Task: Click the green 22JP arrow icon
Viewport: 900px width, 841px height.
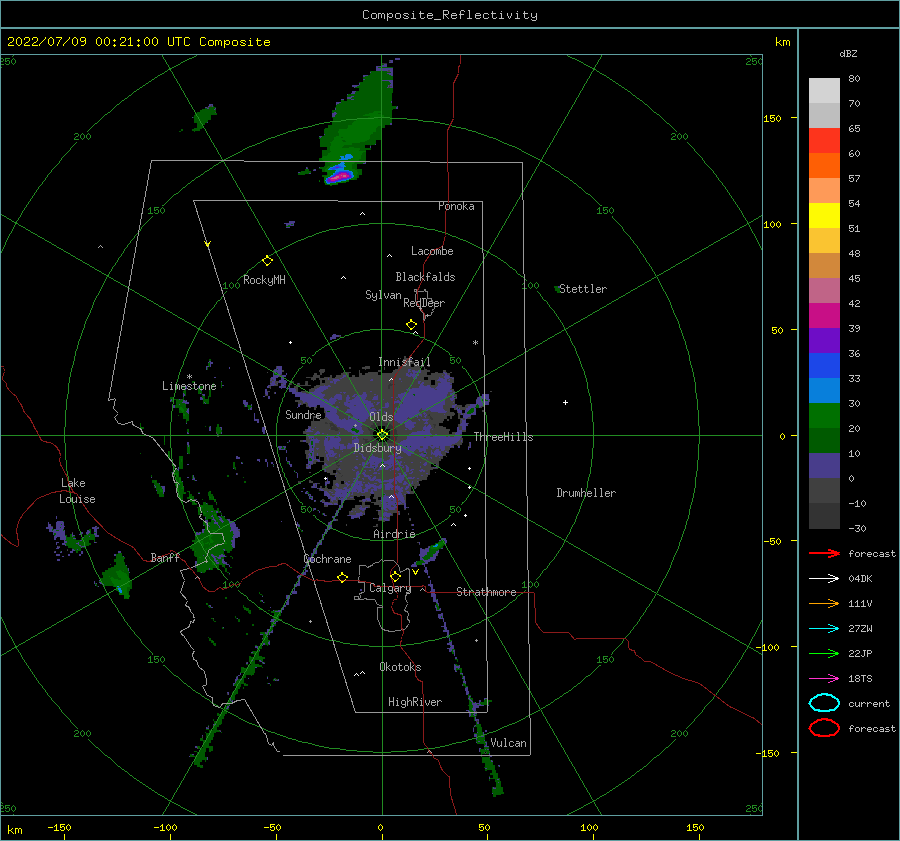Action: pyautogui.click(x=824, y=653)
